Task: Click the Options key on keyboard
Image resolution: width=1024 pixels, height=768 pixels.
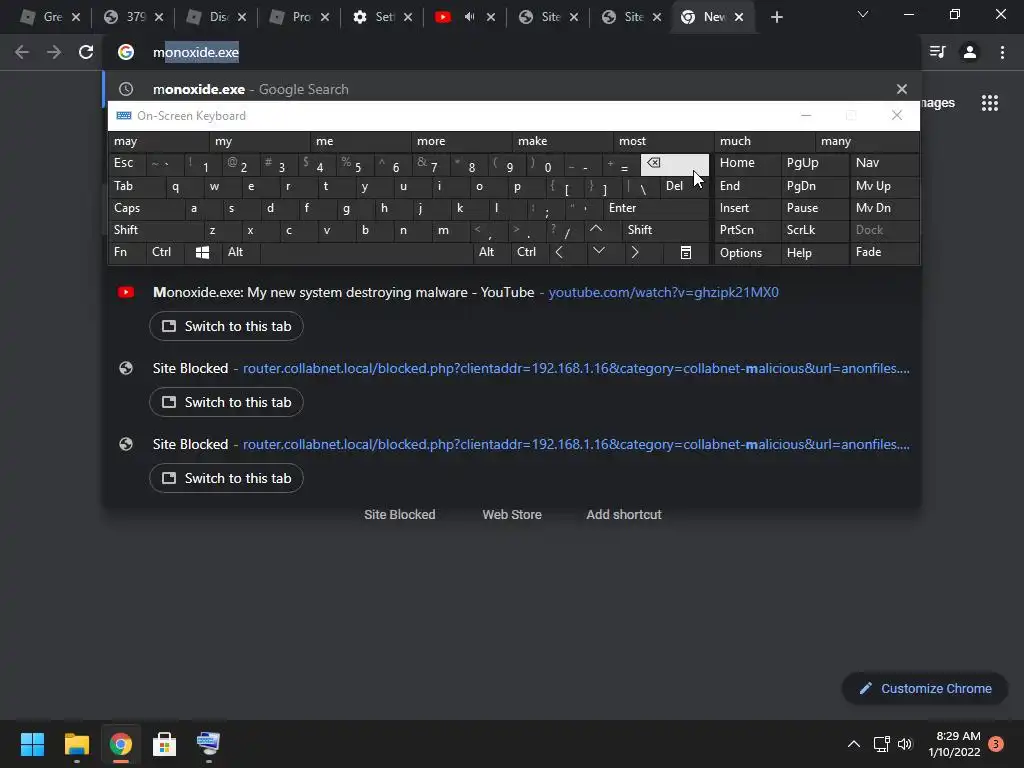Action: (747, 253)
